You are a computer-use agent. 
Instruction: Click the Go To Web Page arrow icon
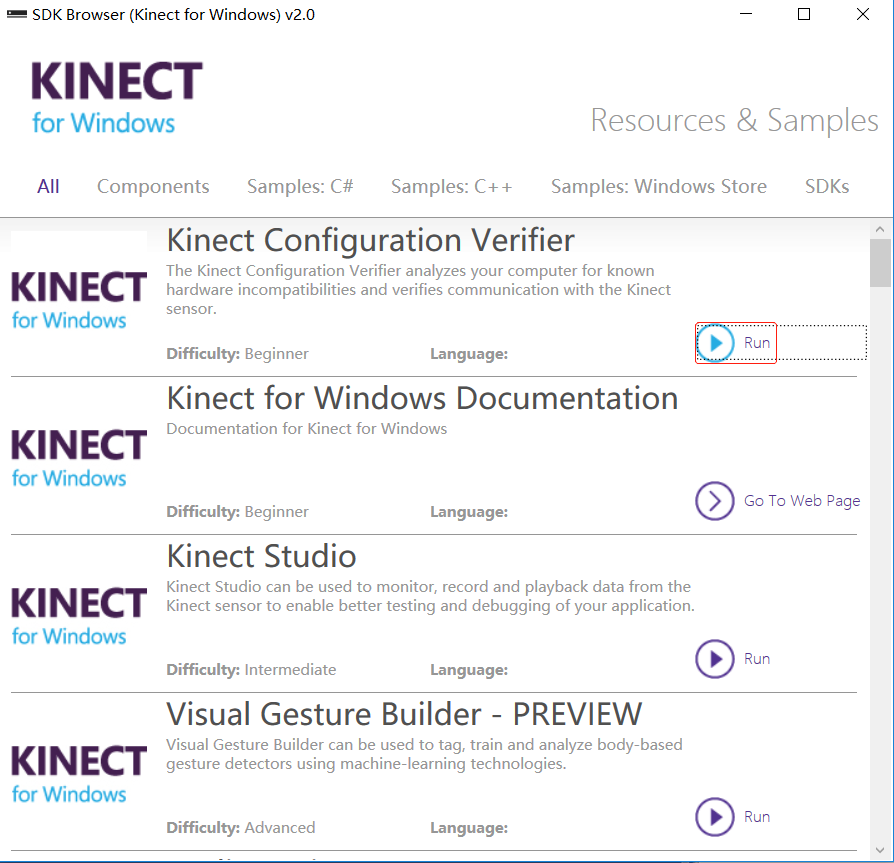(715, 501)
